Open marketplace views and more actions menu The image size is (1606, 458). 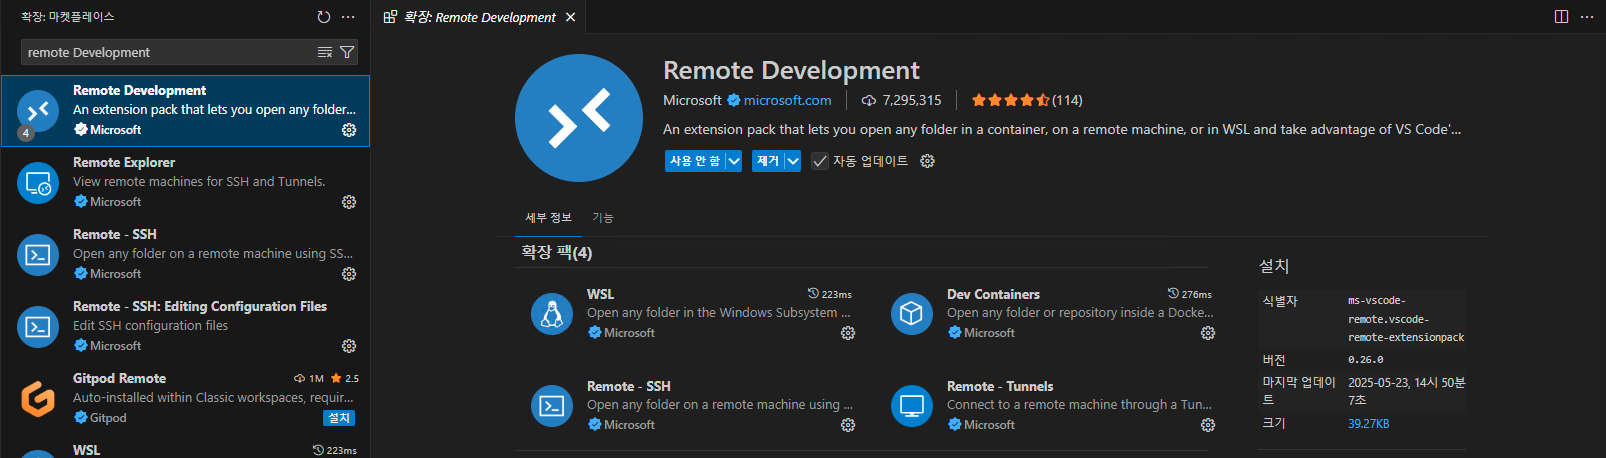coord(348,17)
